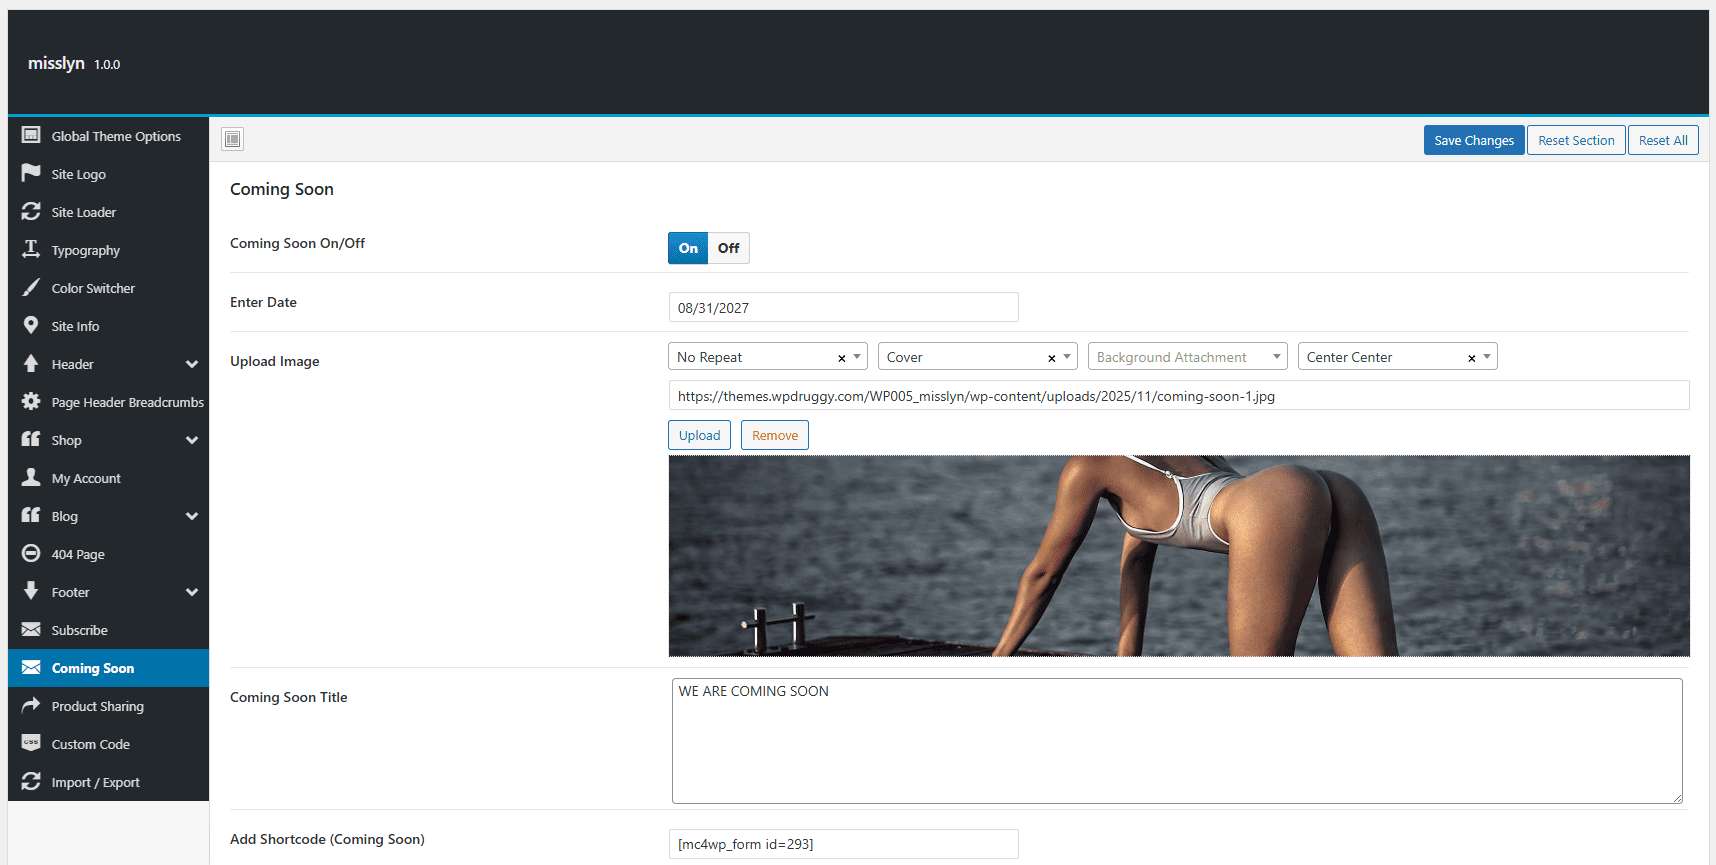Click the Enter Date field

point(843,307)
